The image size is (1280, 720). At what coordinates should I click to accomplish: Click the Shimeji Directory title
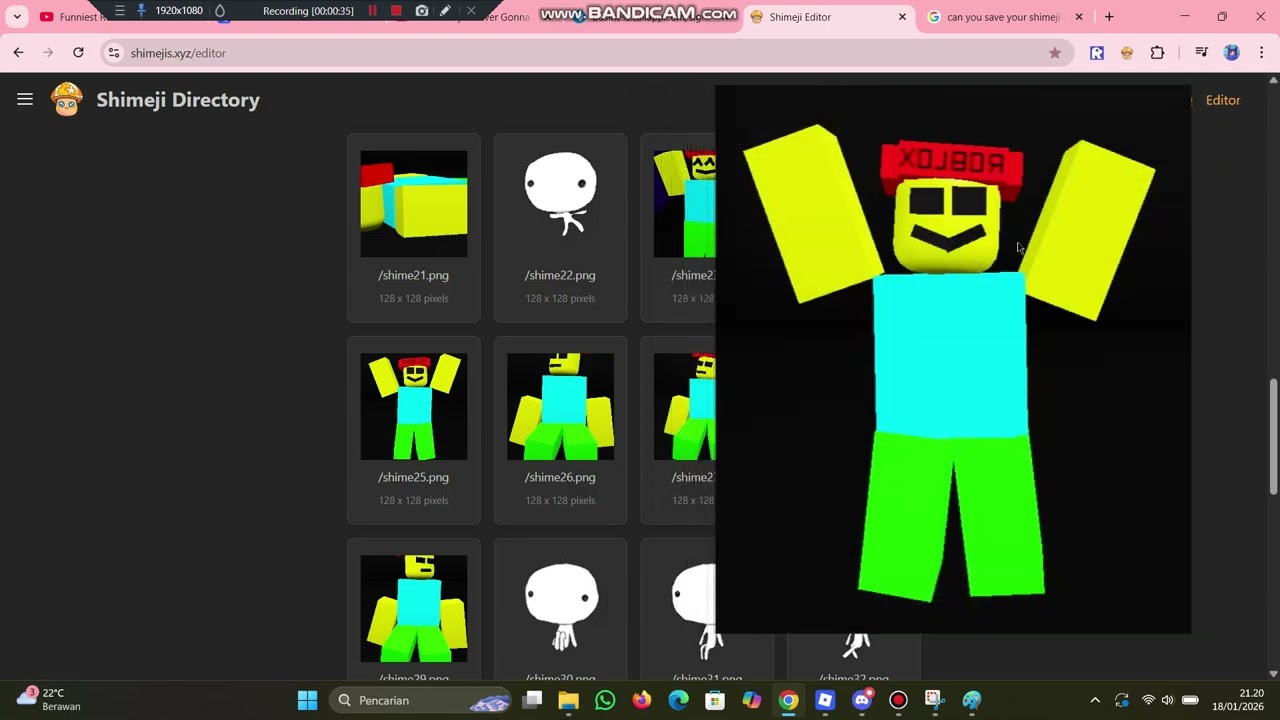(x=178, y=100)
